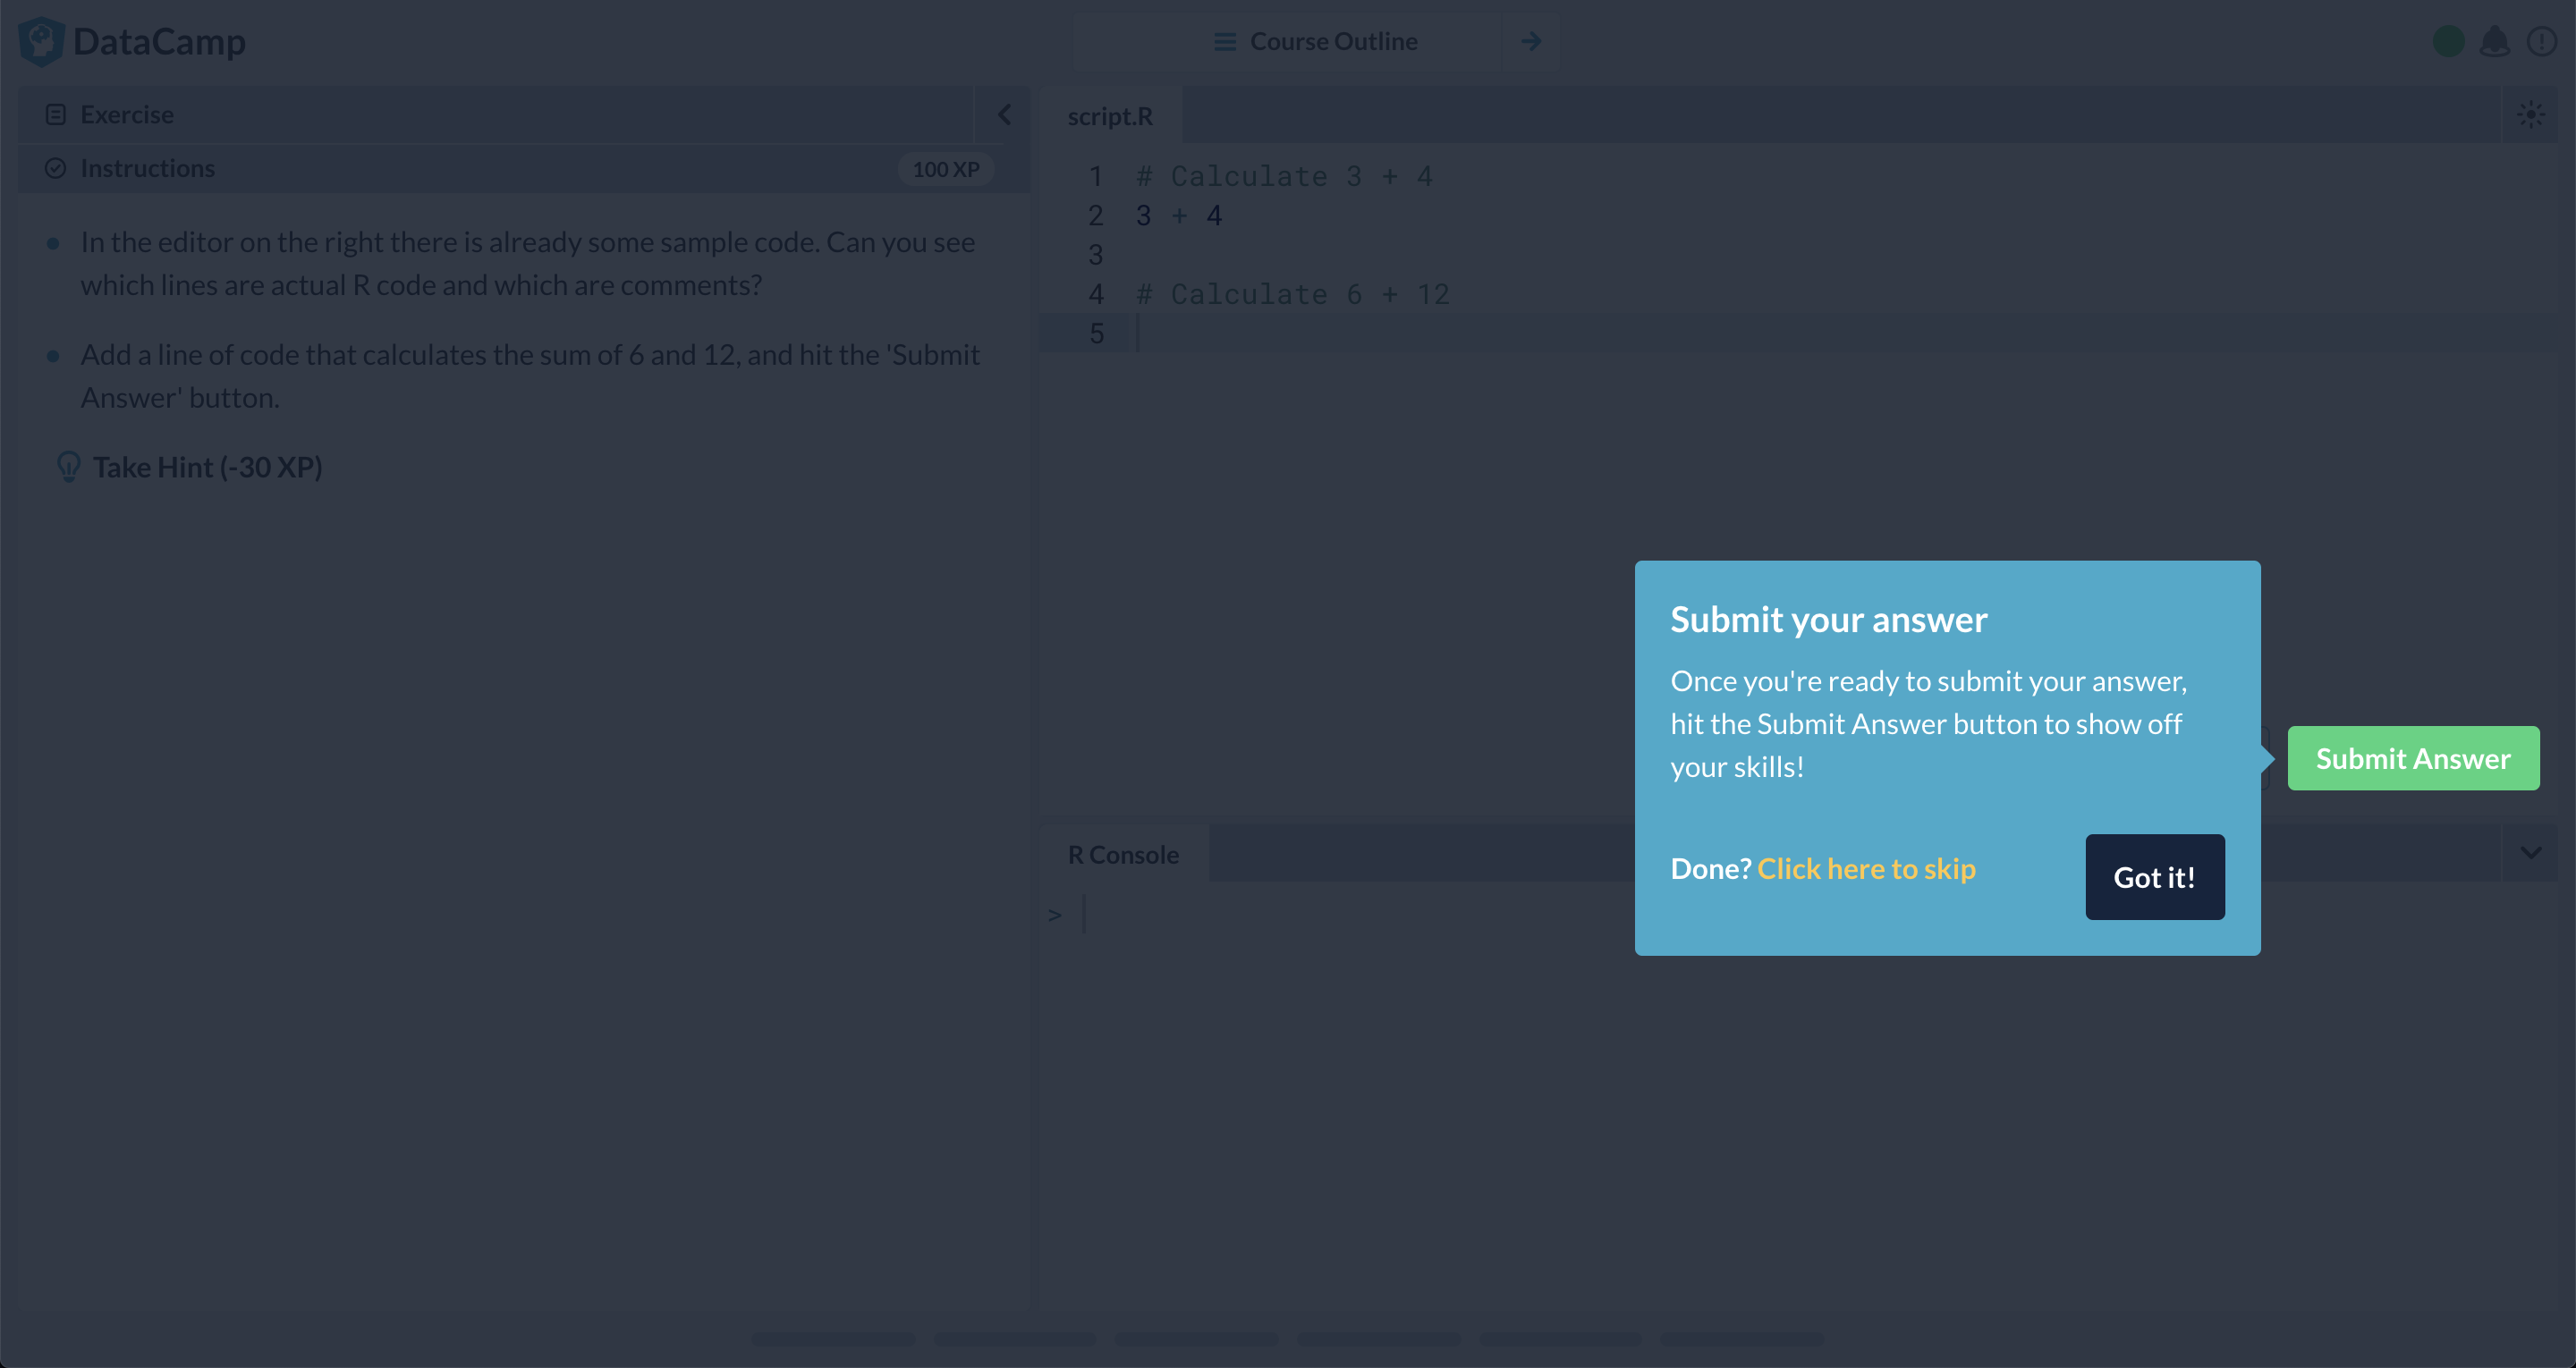2576x1368 pixels.
Task: Click the DataCamp wordmark text
Action: (160, 42)
